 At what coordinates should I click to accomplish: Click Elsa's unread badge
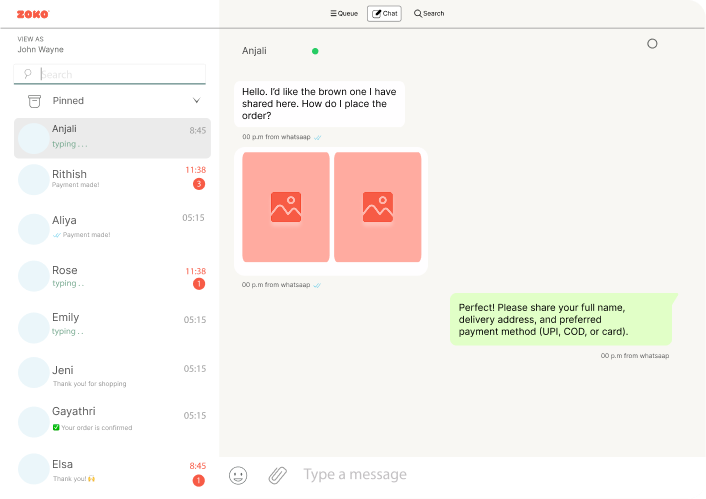coord(199,481)
